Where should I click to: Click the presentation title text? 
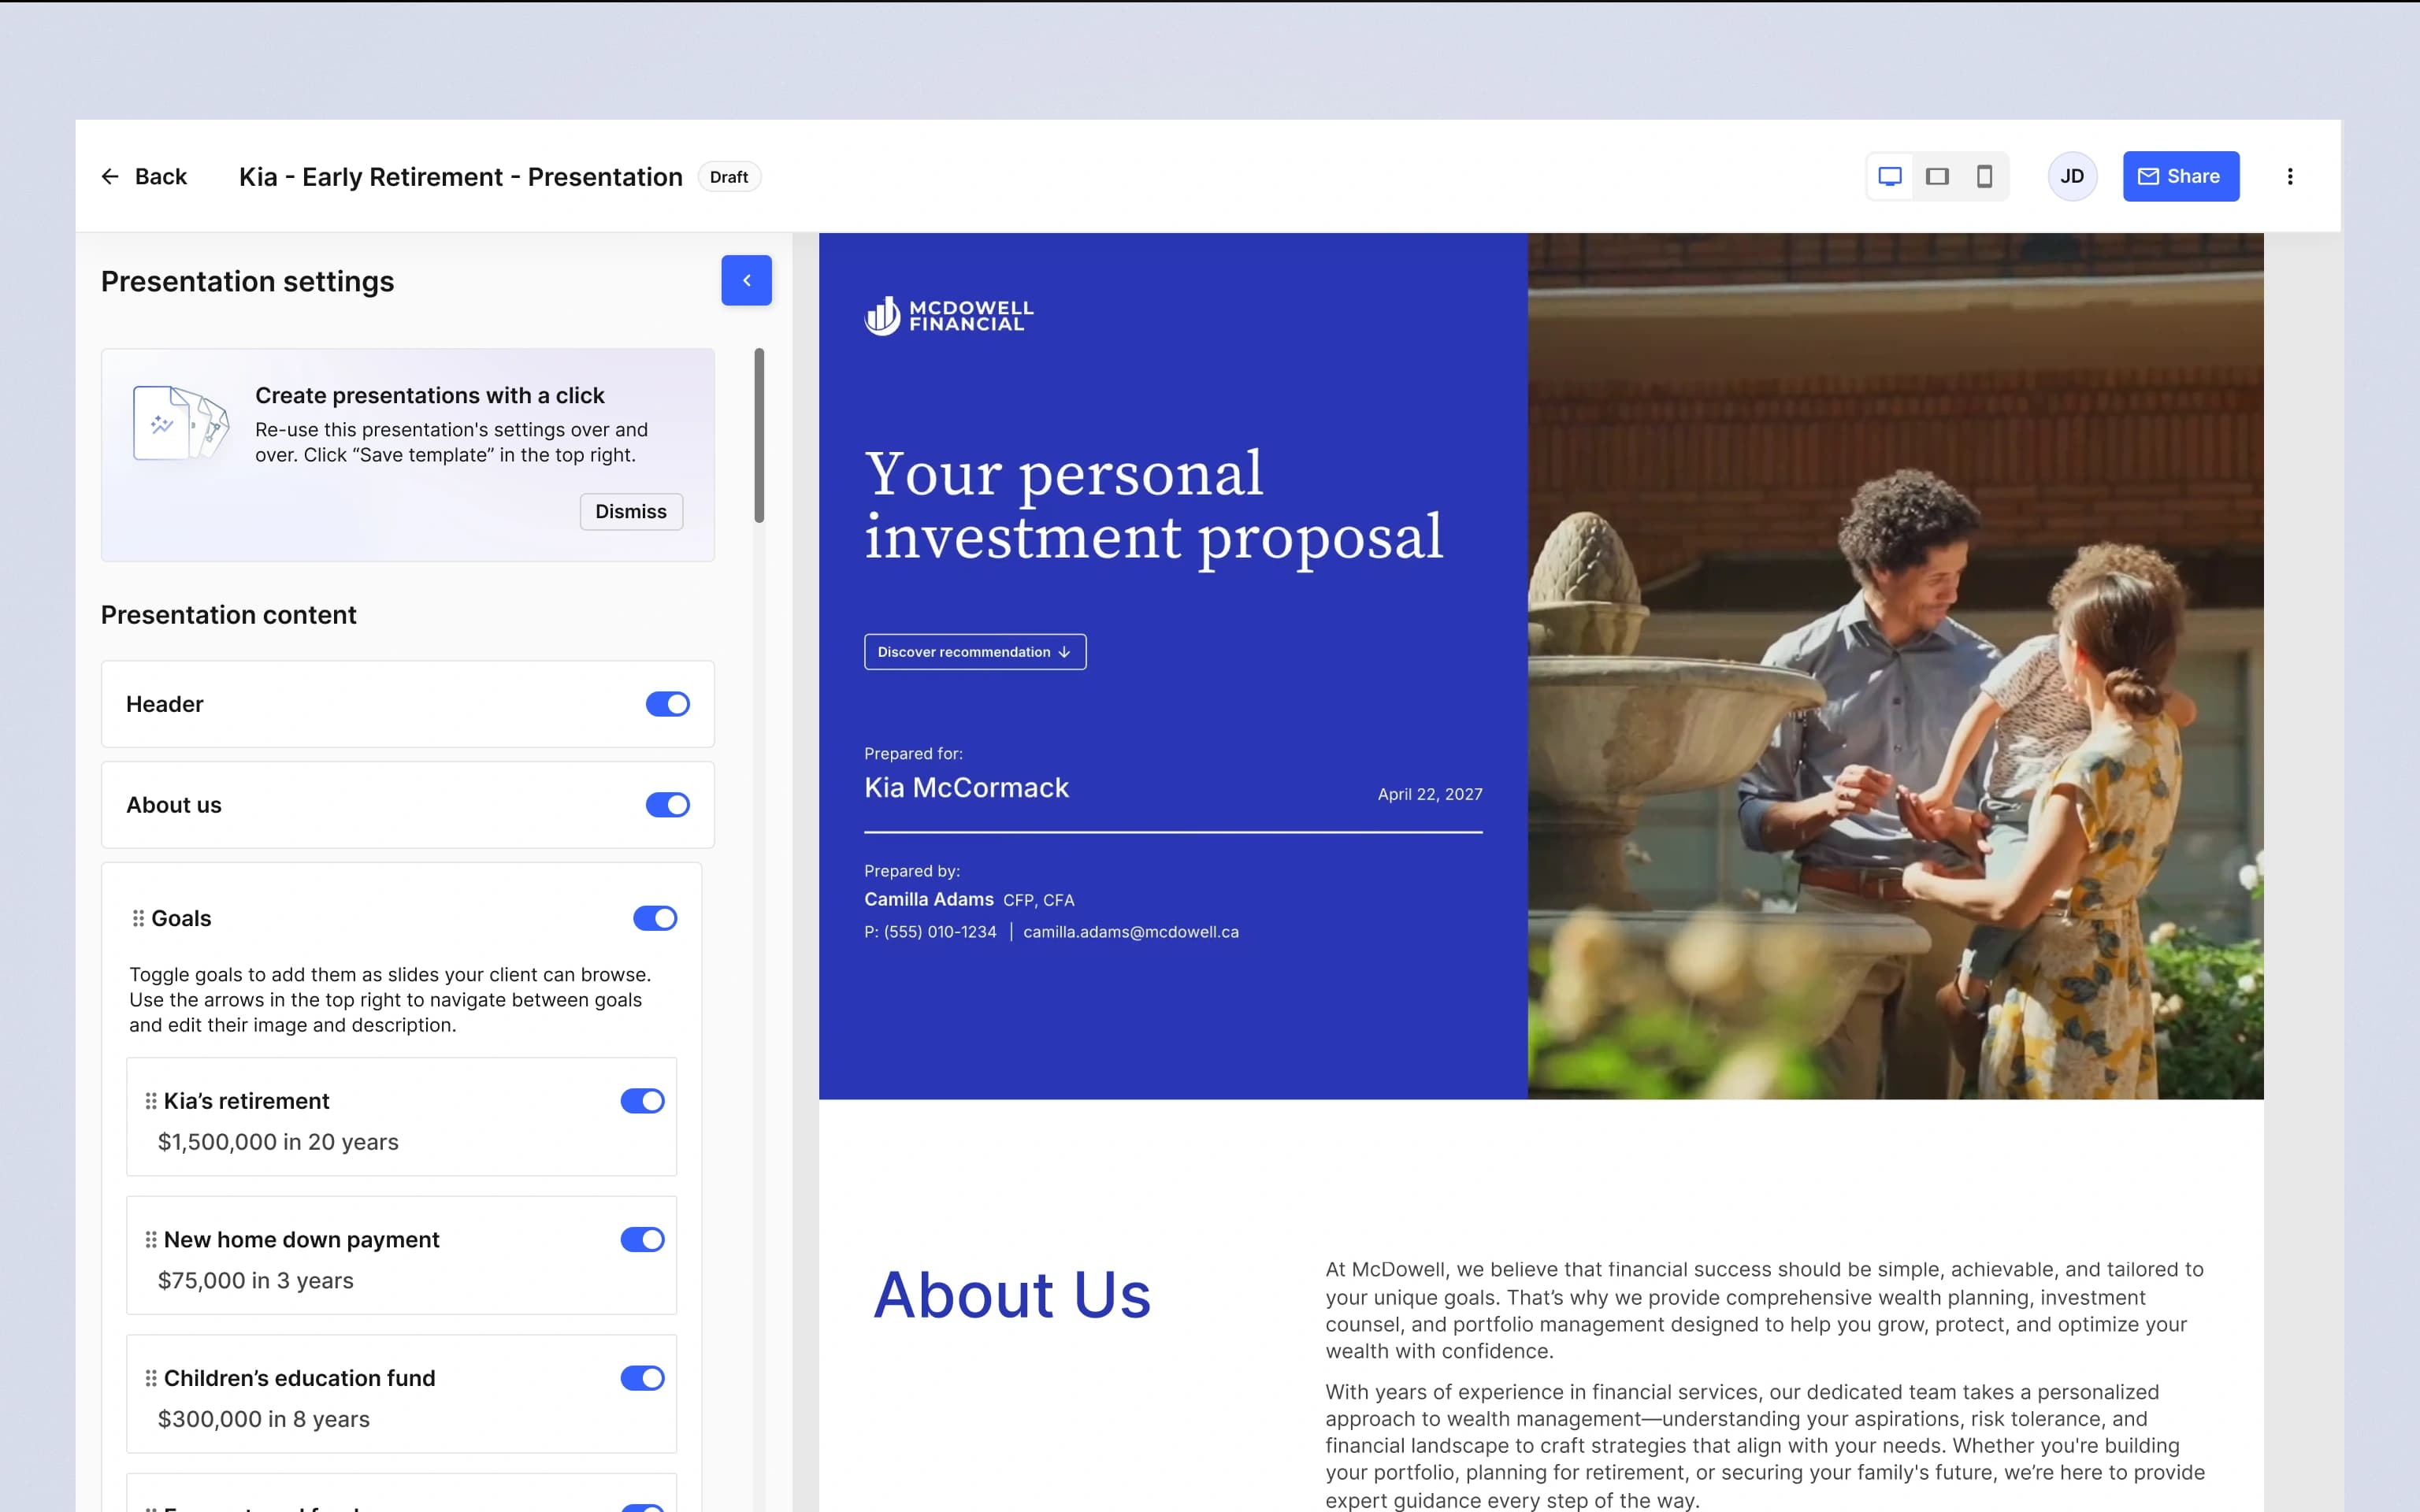[x=461, y=177]
